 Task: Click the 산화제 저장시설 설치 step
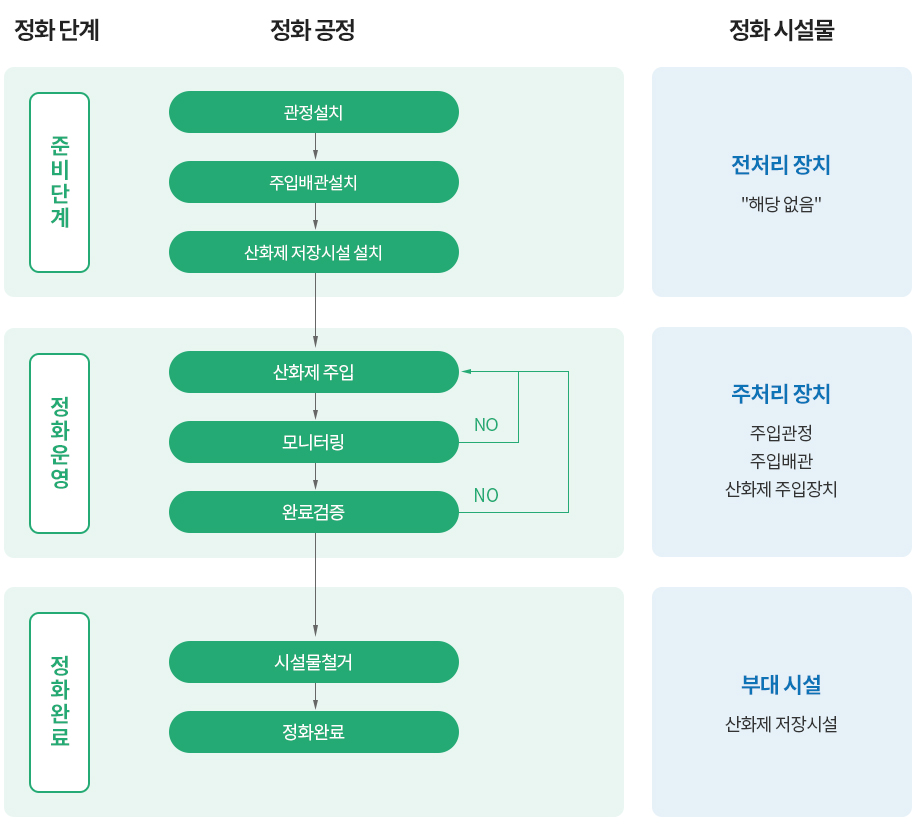tap(314, 252)
